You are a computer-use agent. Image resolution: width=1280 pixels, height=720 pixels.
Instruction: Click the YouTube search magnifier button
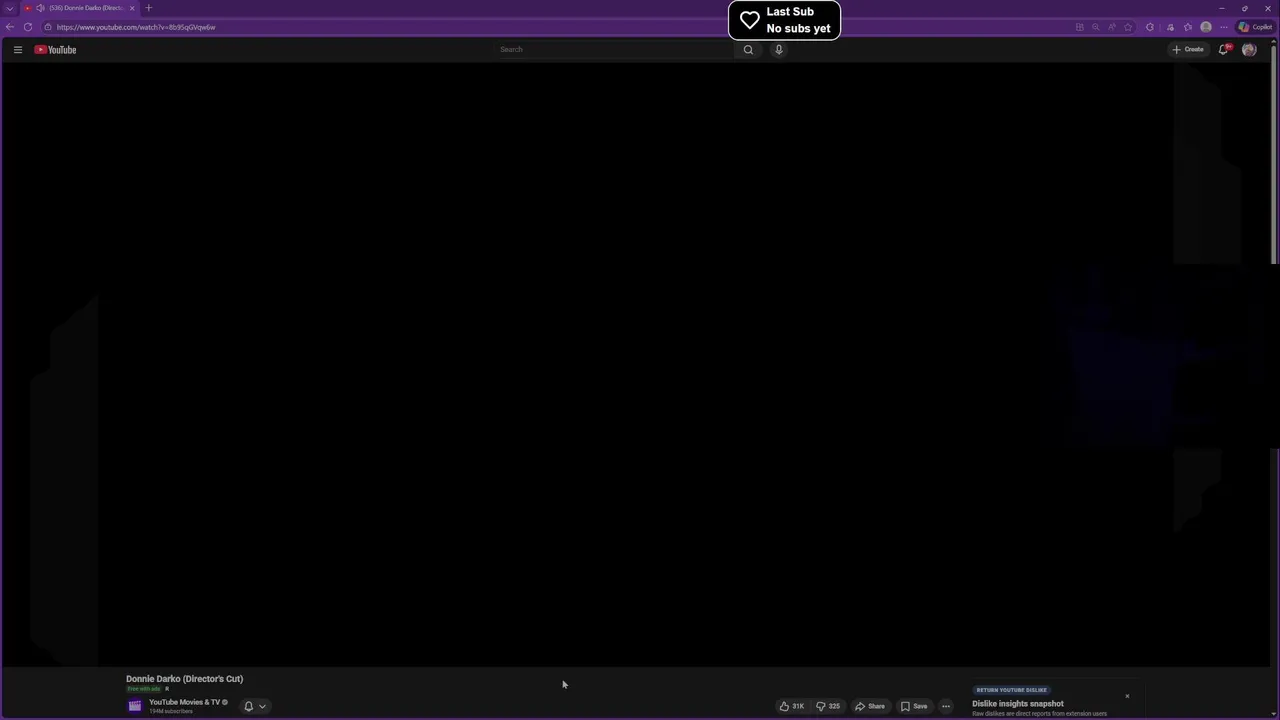tap(748, 49)
